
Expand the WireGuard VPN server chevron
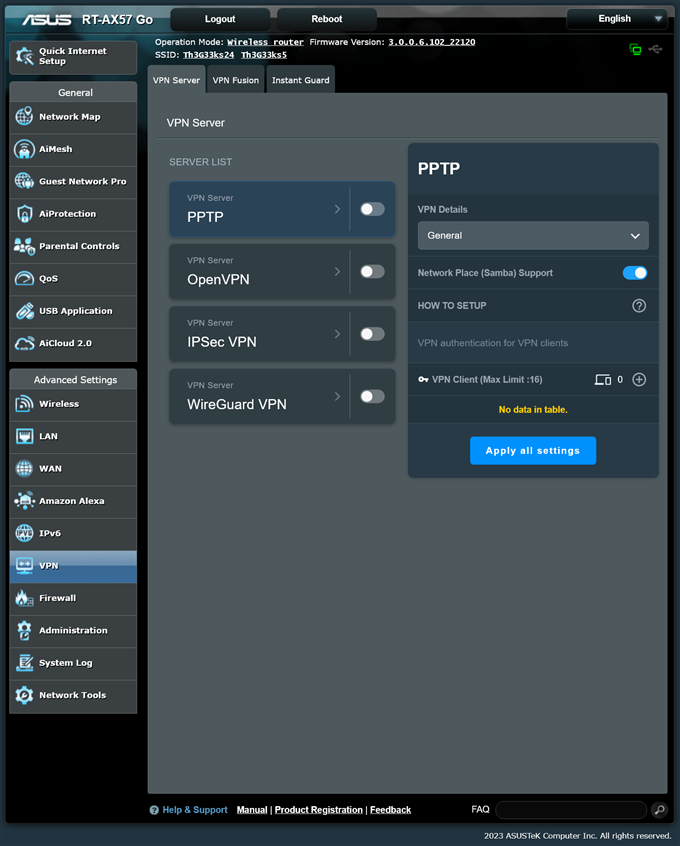coord(337,397)
